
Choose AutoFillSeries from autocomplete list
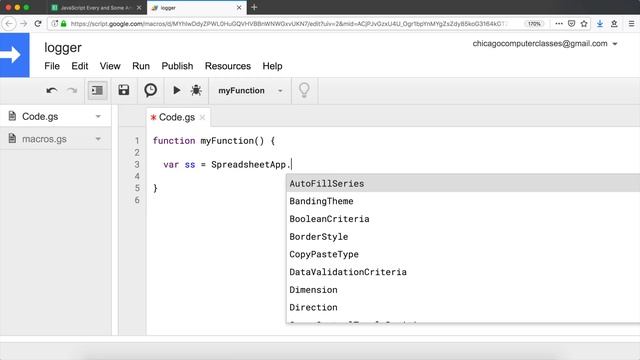point(463,183)
